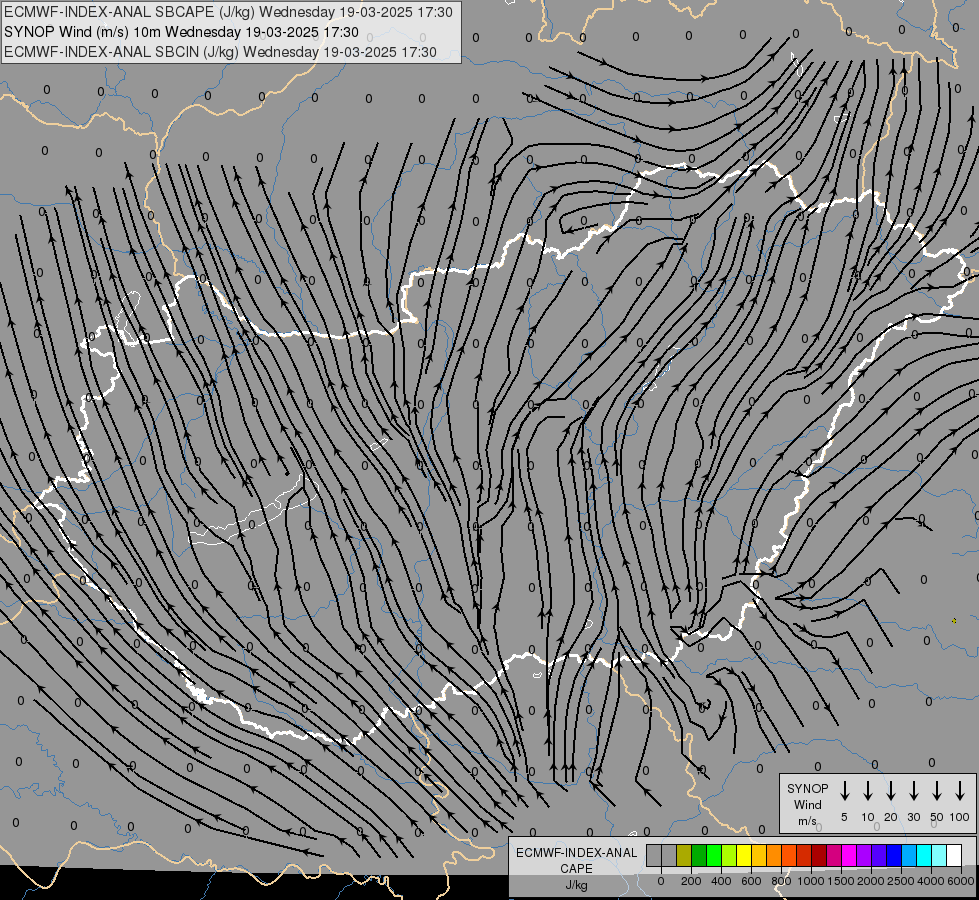
Task: Click the '4000' tick label on the CAPE scale
Action: (x=931, y=881)
